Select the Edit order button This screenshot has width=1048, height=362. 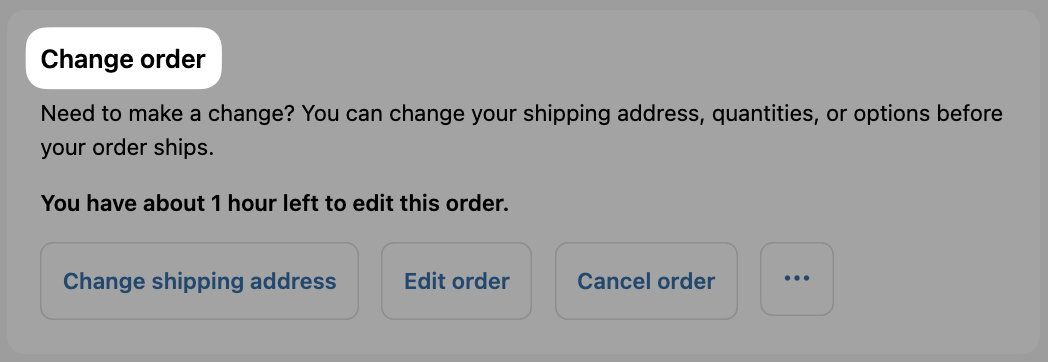click(456, 281)
